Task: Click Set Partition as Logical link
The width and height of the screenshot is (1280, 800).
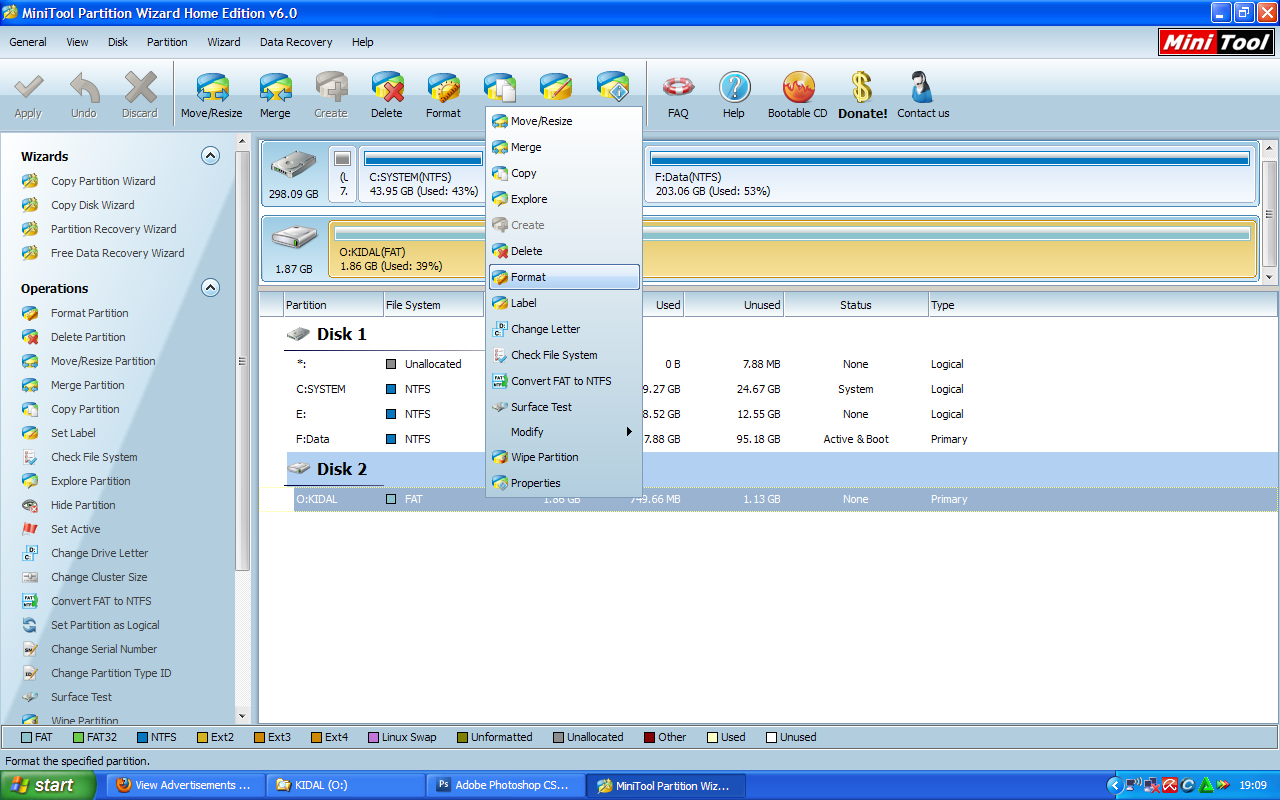Action: [x=105, y=625]
